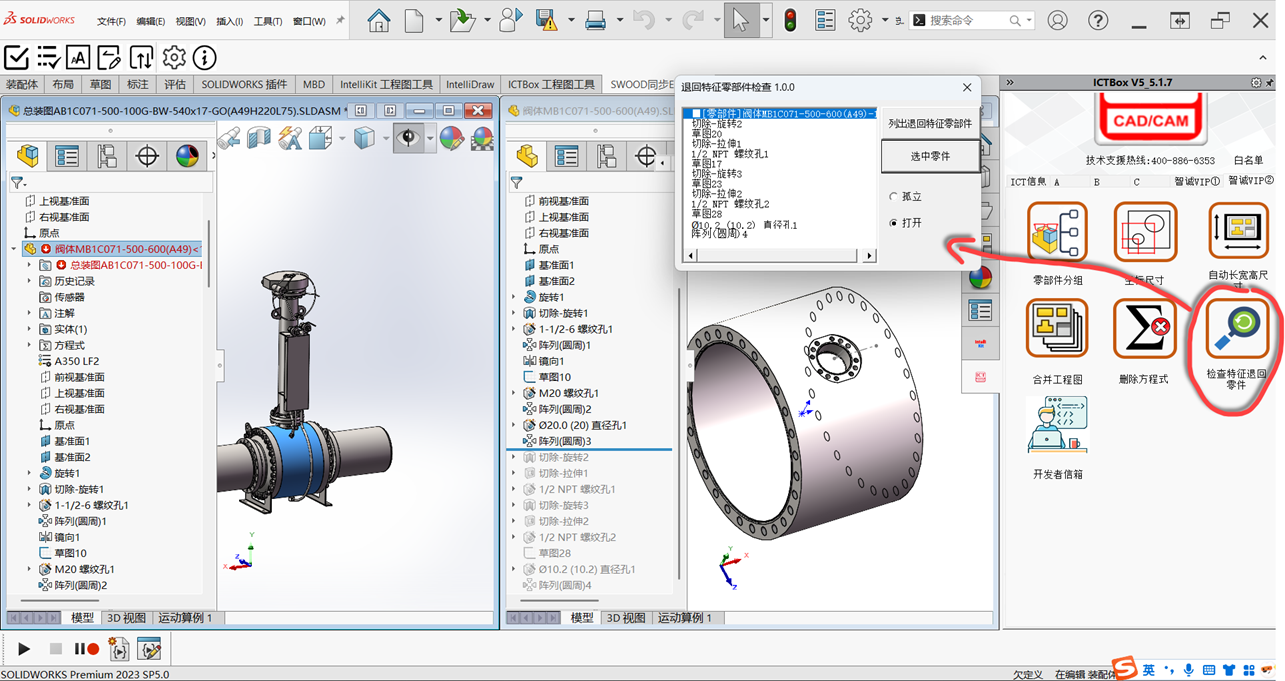Image resolution: width=1285 pixels, height=681 pixels.
Task: Click the Home icon in top toolbar
Action: [378, 20]
